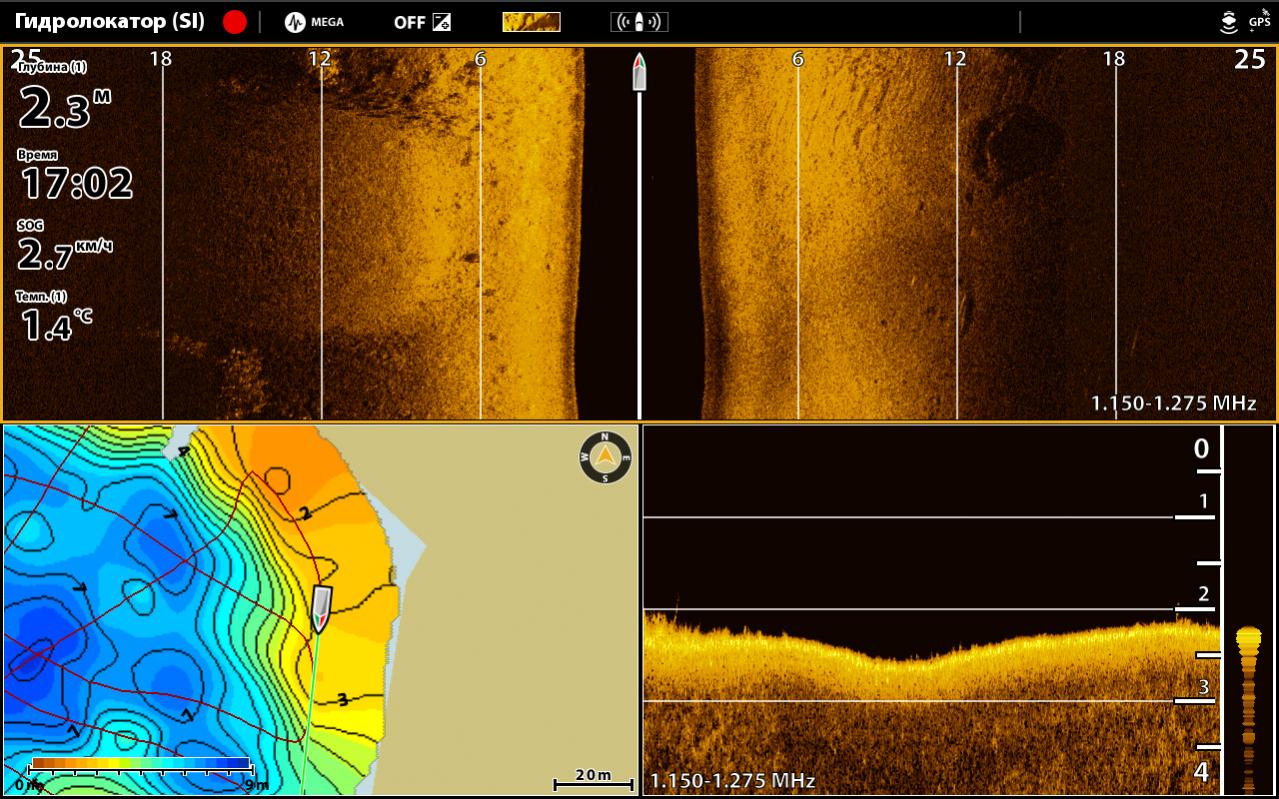Tap the time readout 17:02
This screenshot has width=1279, height=799.
[76, 182]
